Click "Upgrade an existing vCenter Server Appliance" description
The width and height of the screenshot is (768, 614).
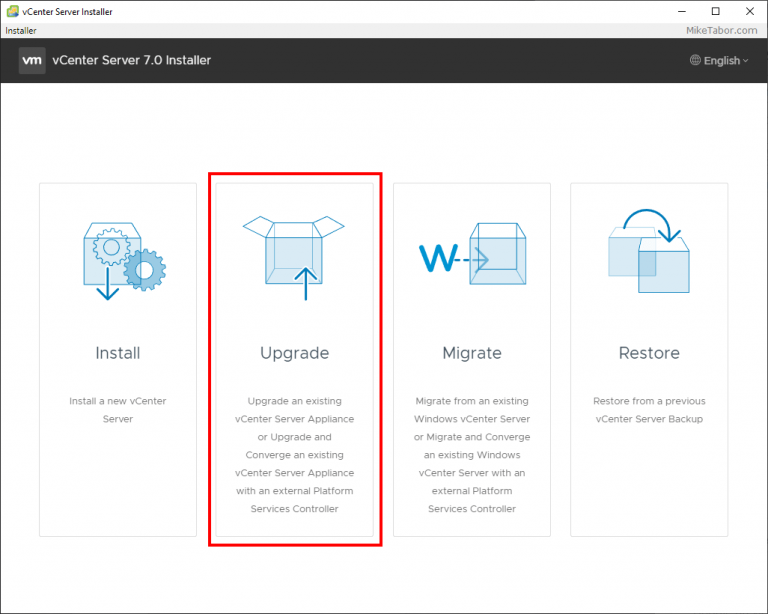pyautogui.click(x=294, y=454)
